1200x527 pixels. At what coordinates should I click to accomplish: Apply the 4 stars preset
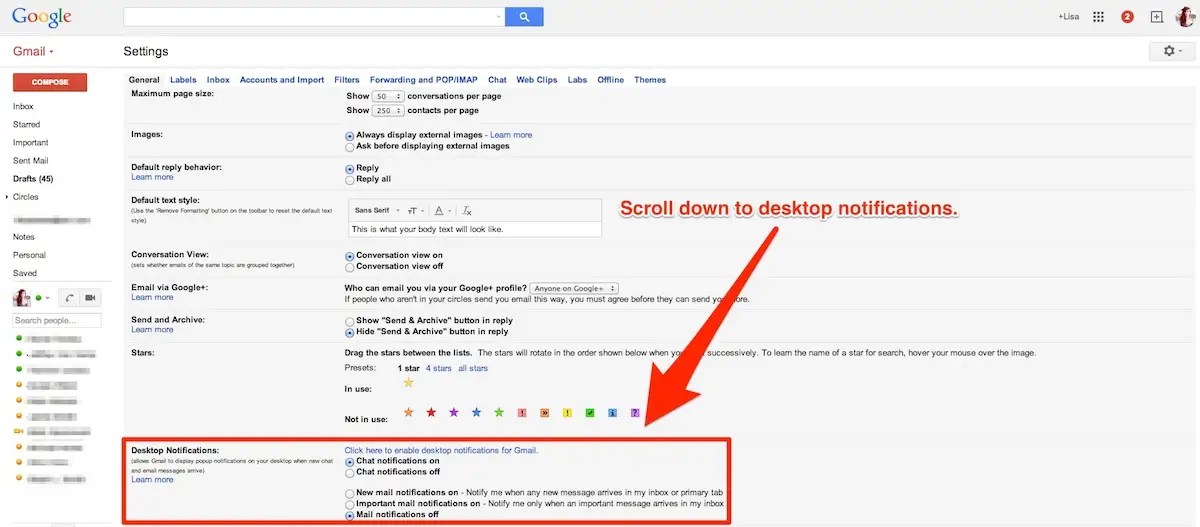438,368
